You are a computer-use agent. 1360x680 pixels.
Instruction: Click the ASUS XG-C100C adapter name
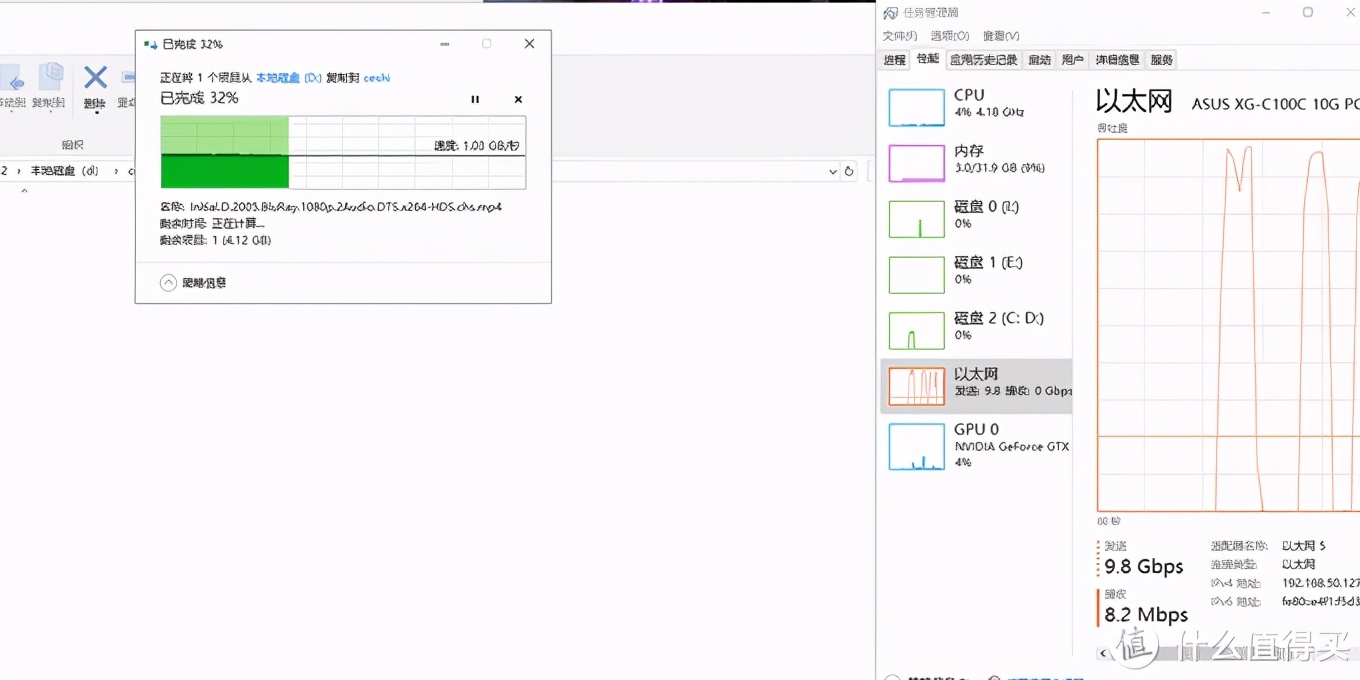[1275, 103]
